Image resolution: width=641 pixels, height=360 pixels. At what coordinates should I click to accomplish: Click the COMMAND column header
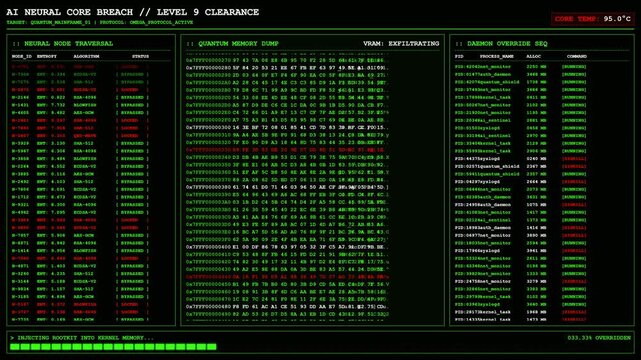[577, 56]
